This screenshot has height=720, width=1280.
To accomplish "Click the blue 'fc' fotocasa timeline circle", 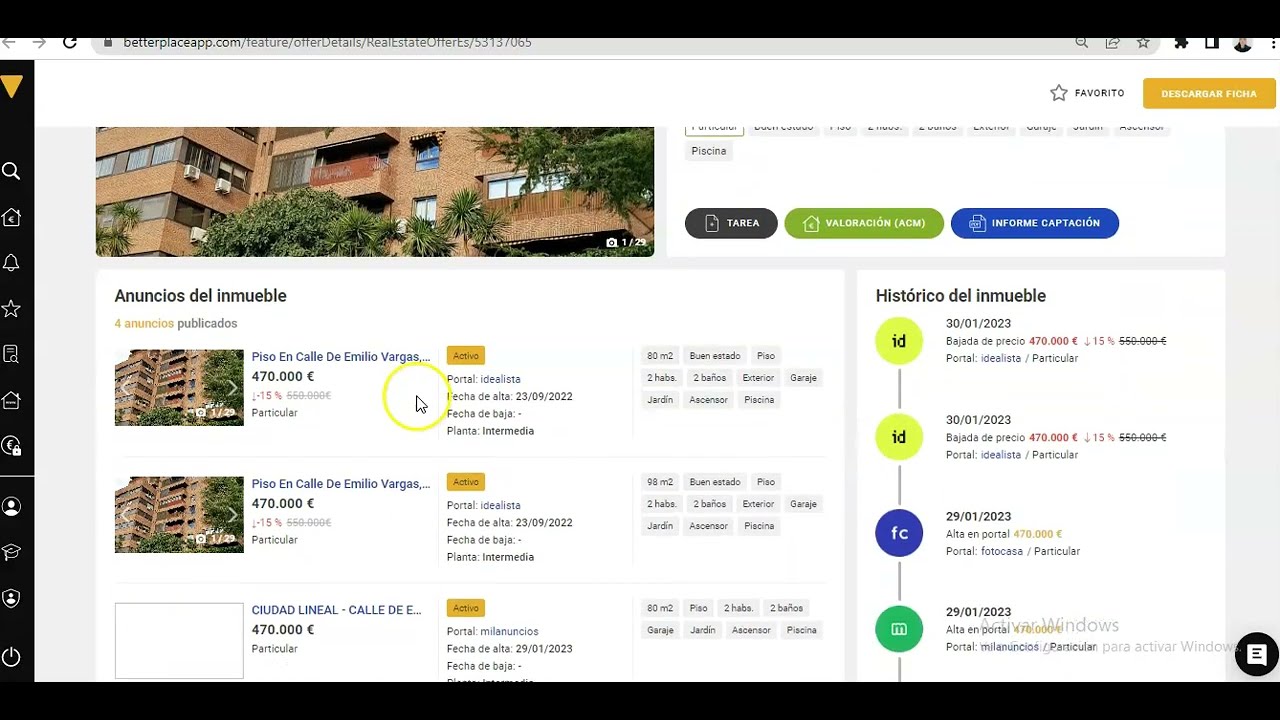I will [899, 533].
